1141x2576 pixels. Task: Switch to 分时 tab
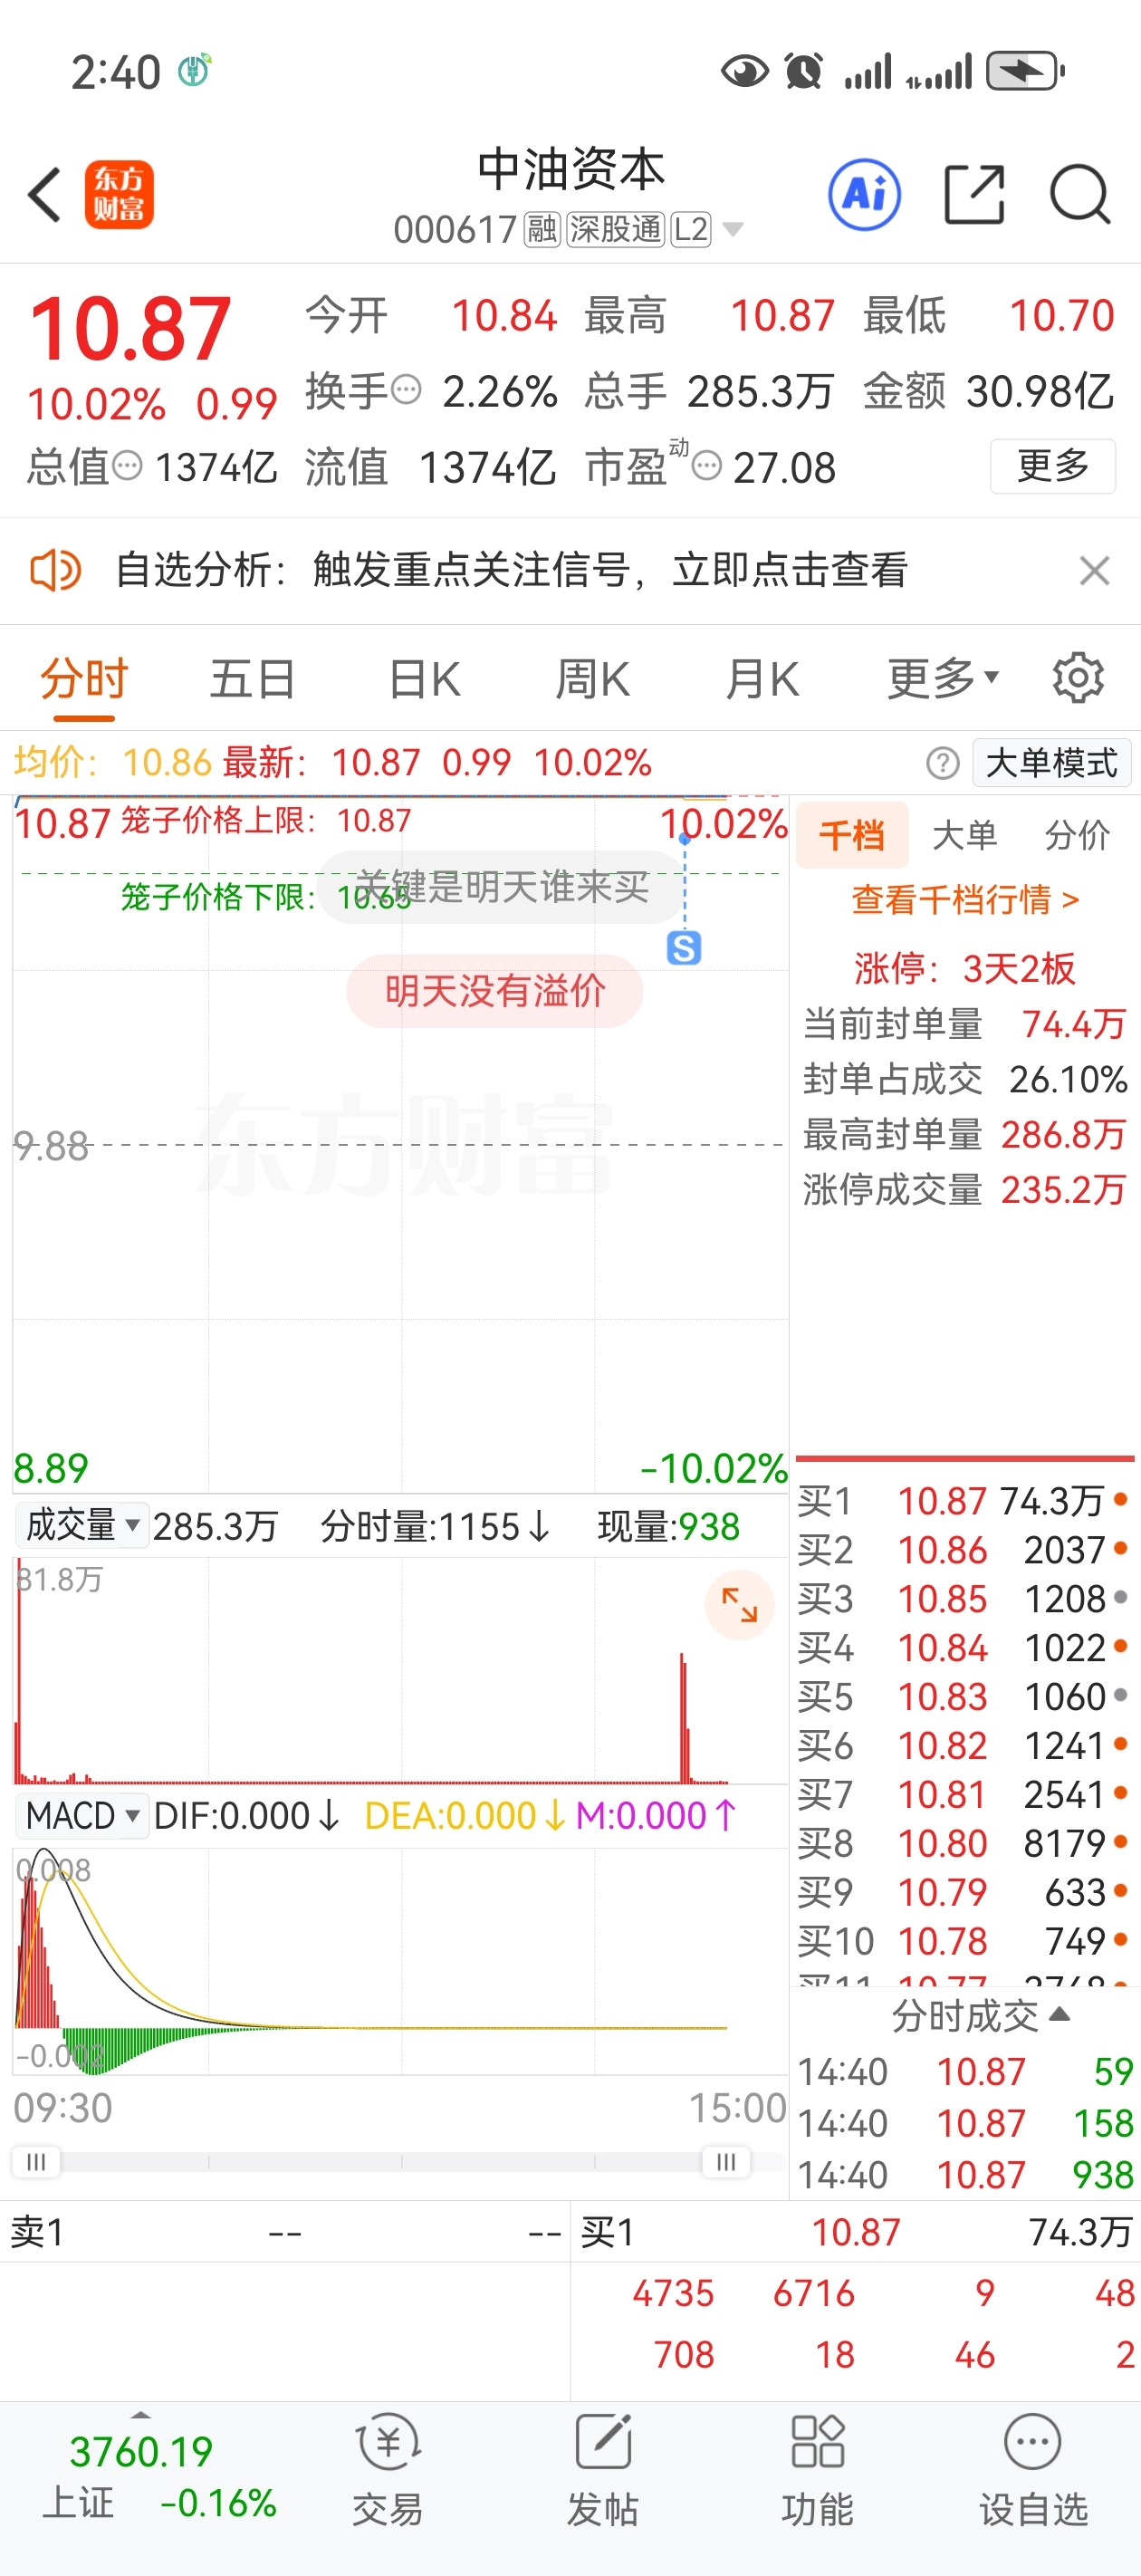tap(84, 680)
